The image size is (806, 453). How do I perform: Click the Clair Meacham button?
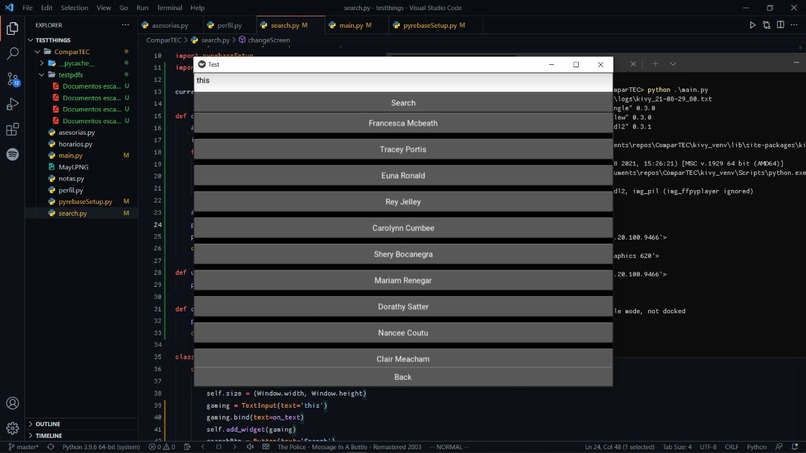403,358
